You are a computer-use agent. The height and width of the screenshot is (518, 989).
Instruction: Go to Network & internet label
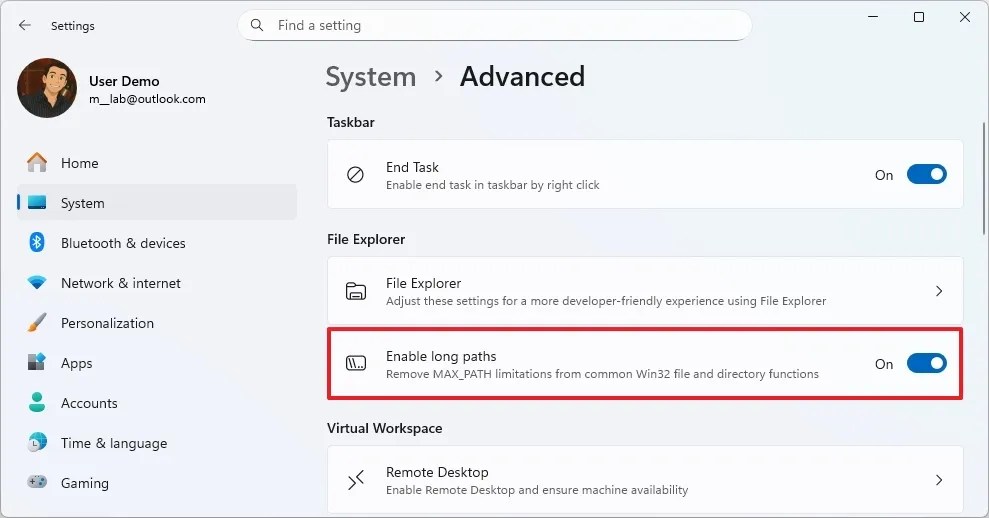tap(120, 283)
